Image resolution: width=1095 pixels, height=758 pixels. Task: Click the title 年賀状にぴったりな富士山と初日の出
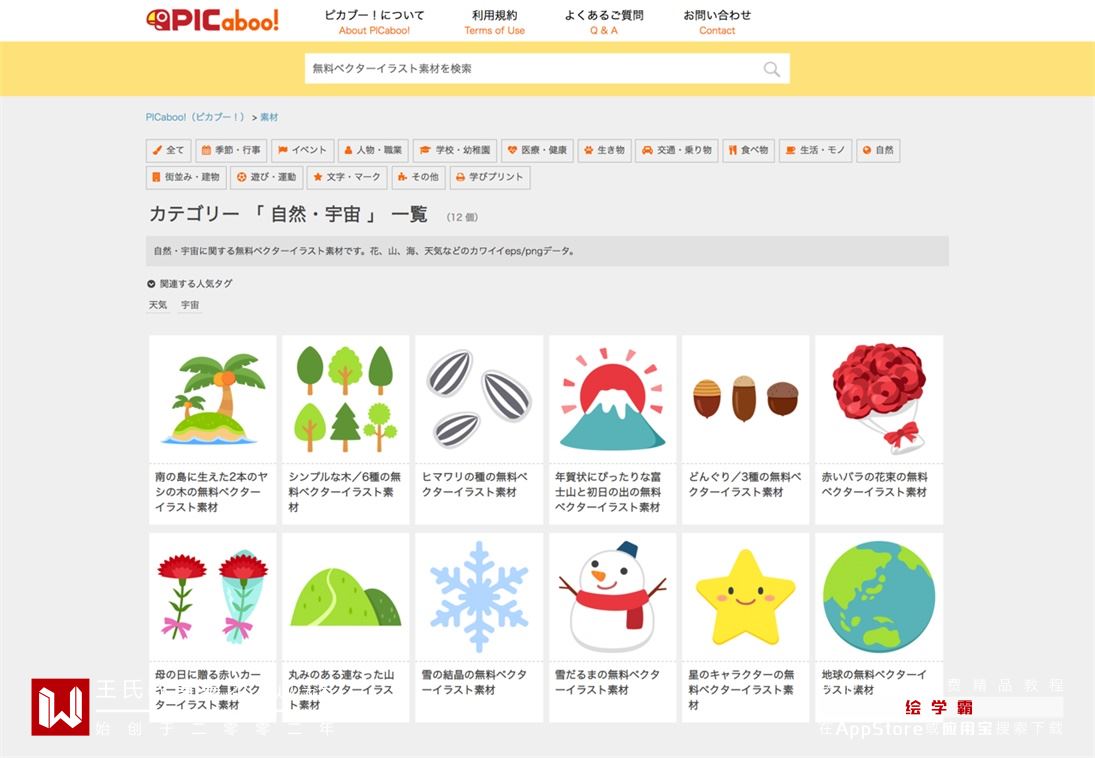coord(608,492)
